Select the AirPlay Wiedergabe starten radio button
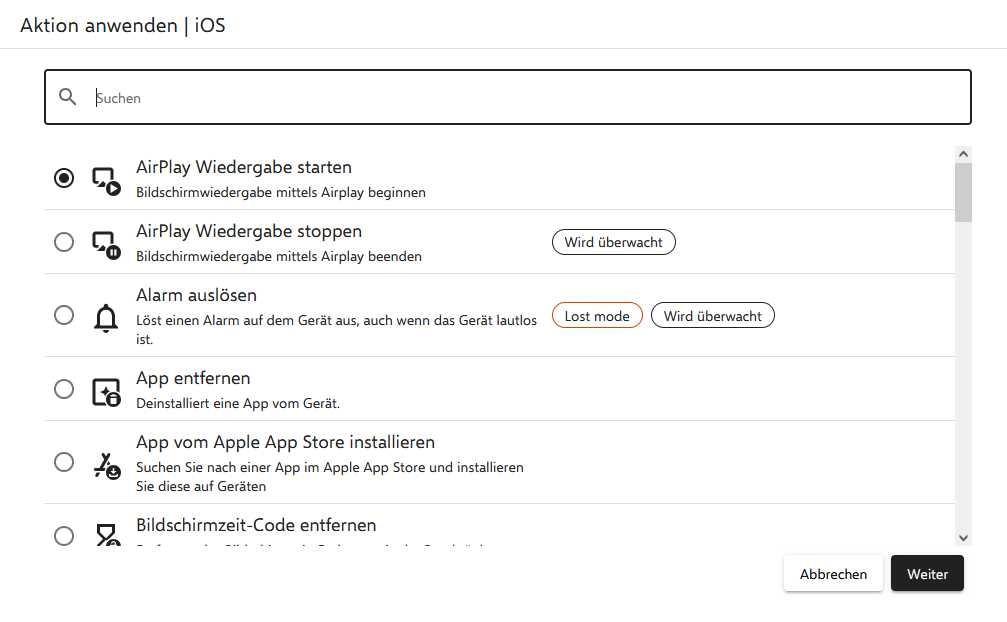Screen dimensions: 1007x622 coord(64,179)
